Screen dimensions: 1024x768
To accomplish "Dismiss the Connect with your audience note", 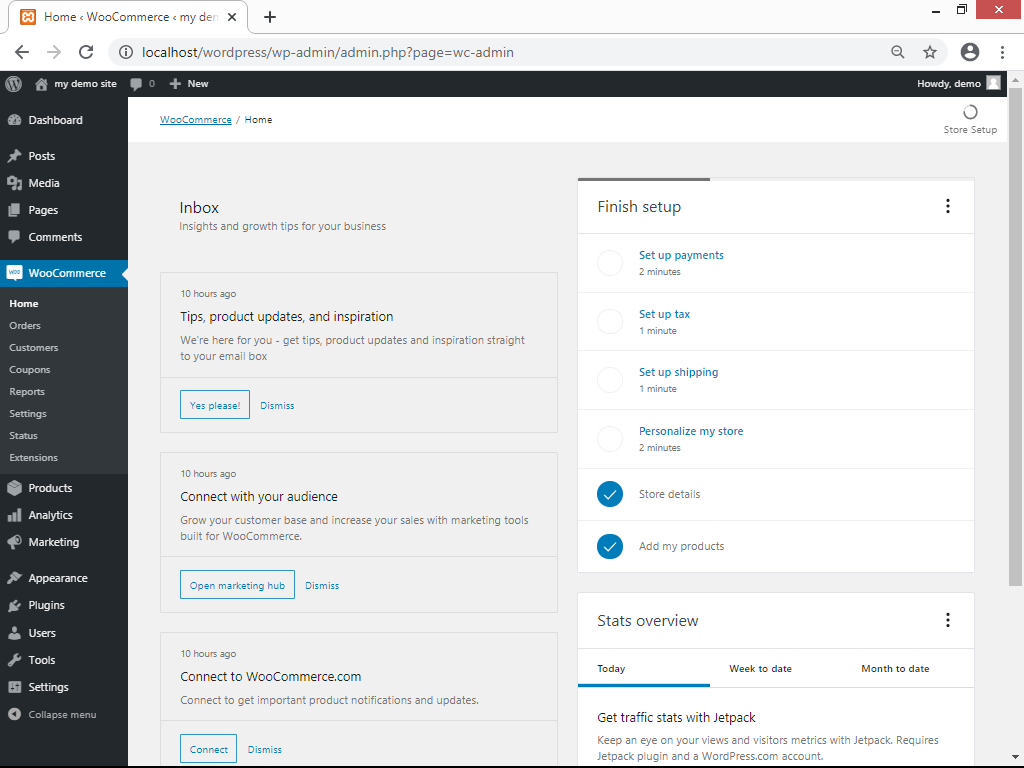I will click(x=322, y=586).
